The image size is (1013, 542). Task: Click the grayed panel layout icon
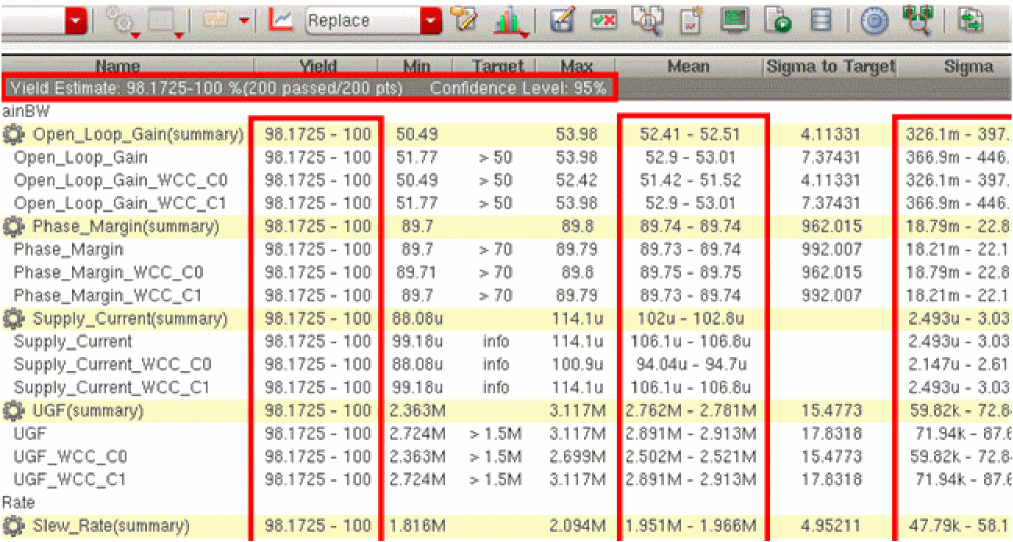point(165,22)
